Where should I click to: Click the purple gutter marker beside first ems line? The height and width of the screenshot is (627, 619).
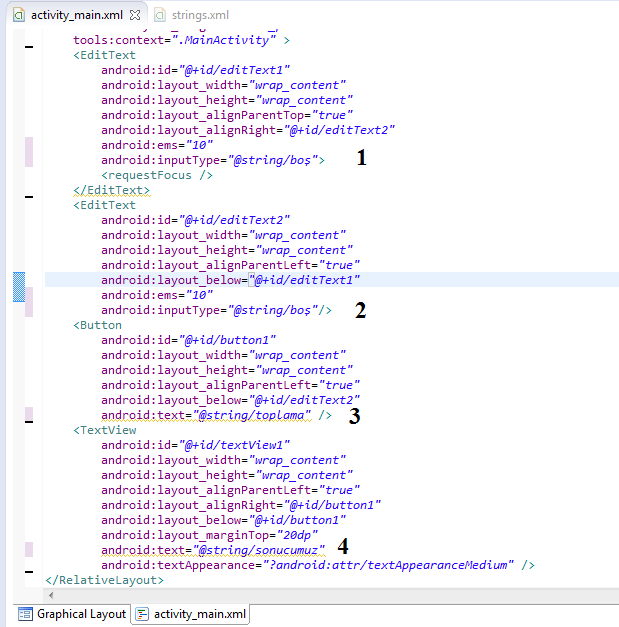click(29, 152)
